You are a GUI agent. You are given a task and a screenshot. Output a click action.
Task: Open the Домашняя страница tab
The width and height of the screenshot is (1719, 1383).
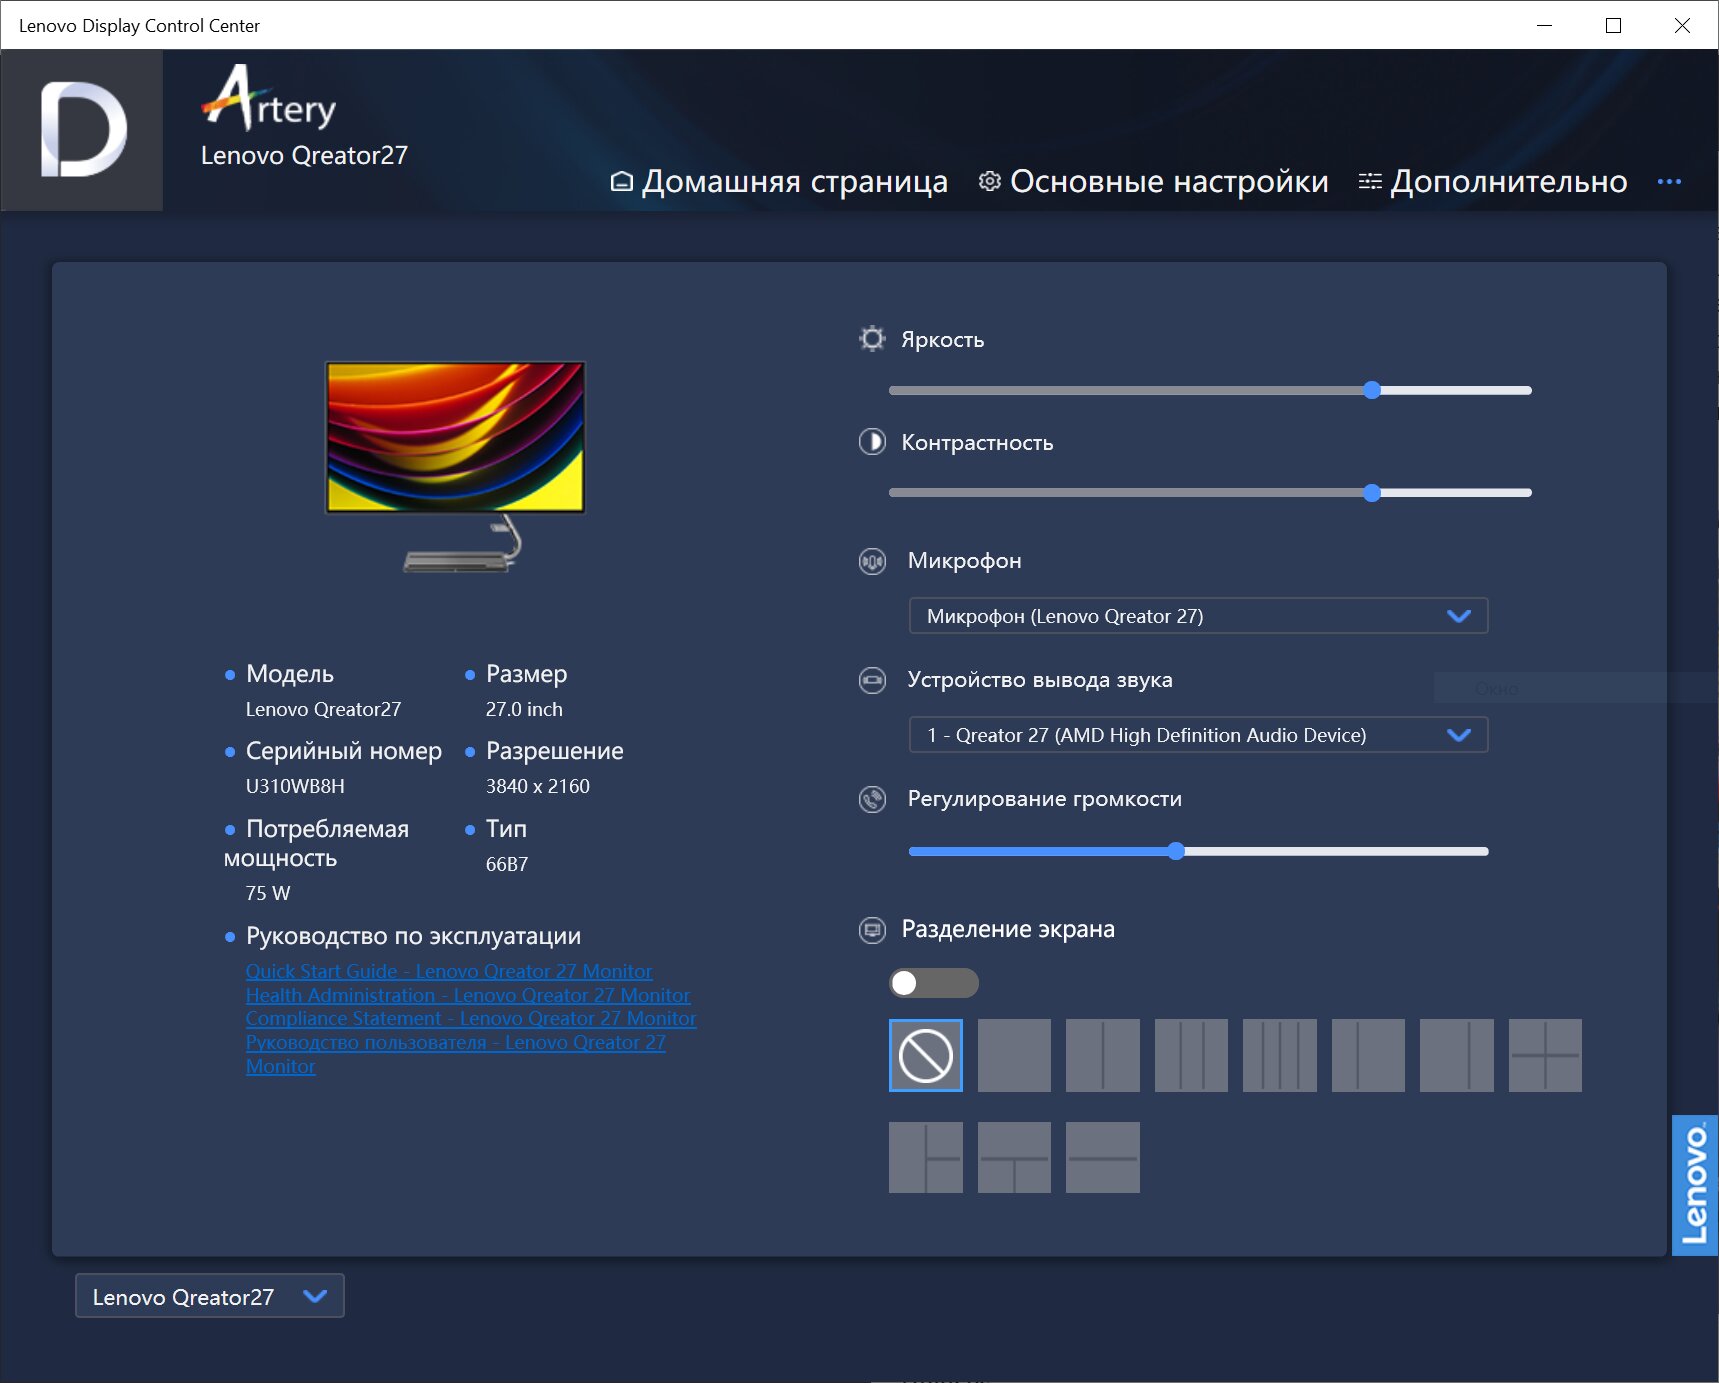[x=779, y=181]
